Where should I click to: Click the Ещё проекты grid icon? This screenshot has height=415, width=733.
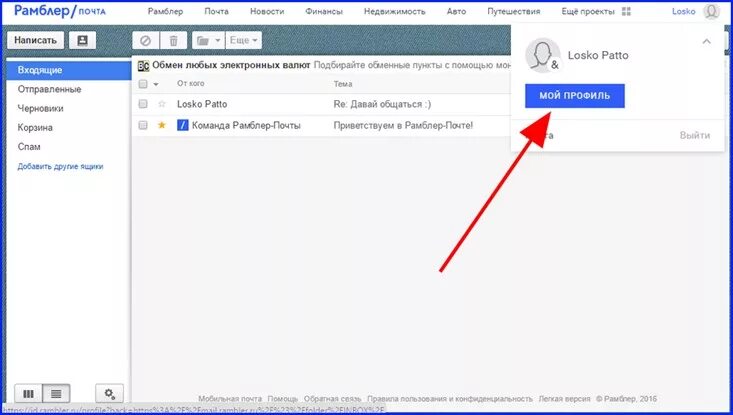pos(626,11)
